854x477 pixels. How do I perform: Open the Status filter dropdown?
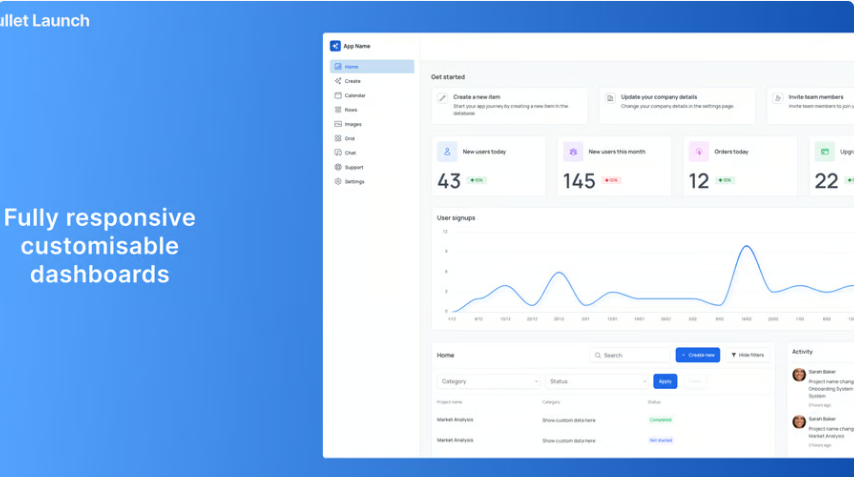[596, 381]
